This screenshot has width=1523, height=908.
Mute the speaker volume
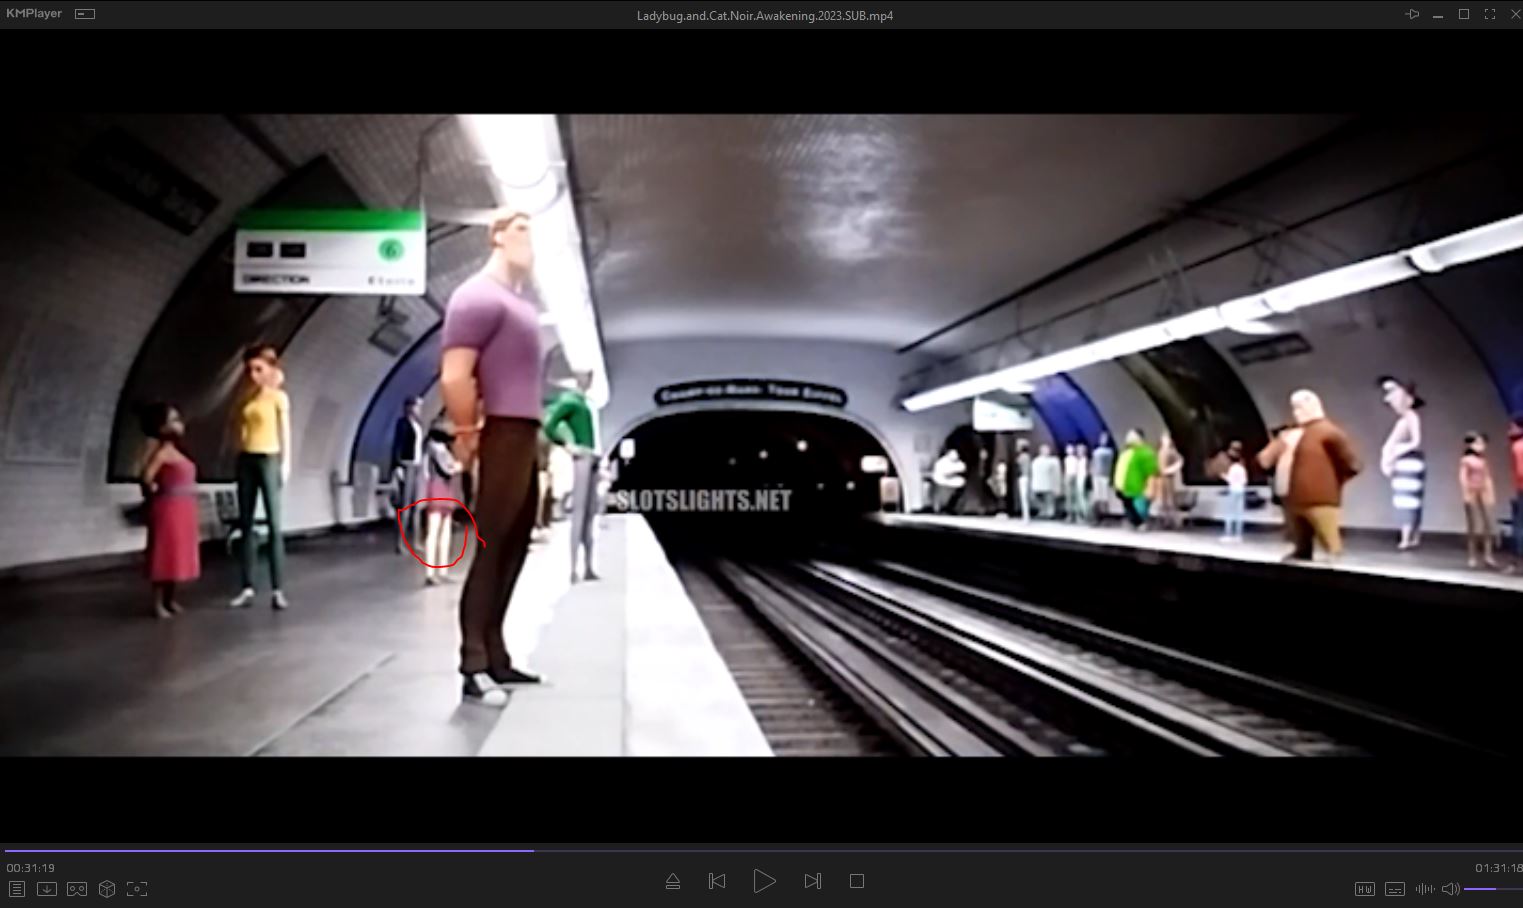coord(1449,889)
